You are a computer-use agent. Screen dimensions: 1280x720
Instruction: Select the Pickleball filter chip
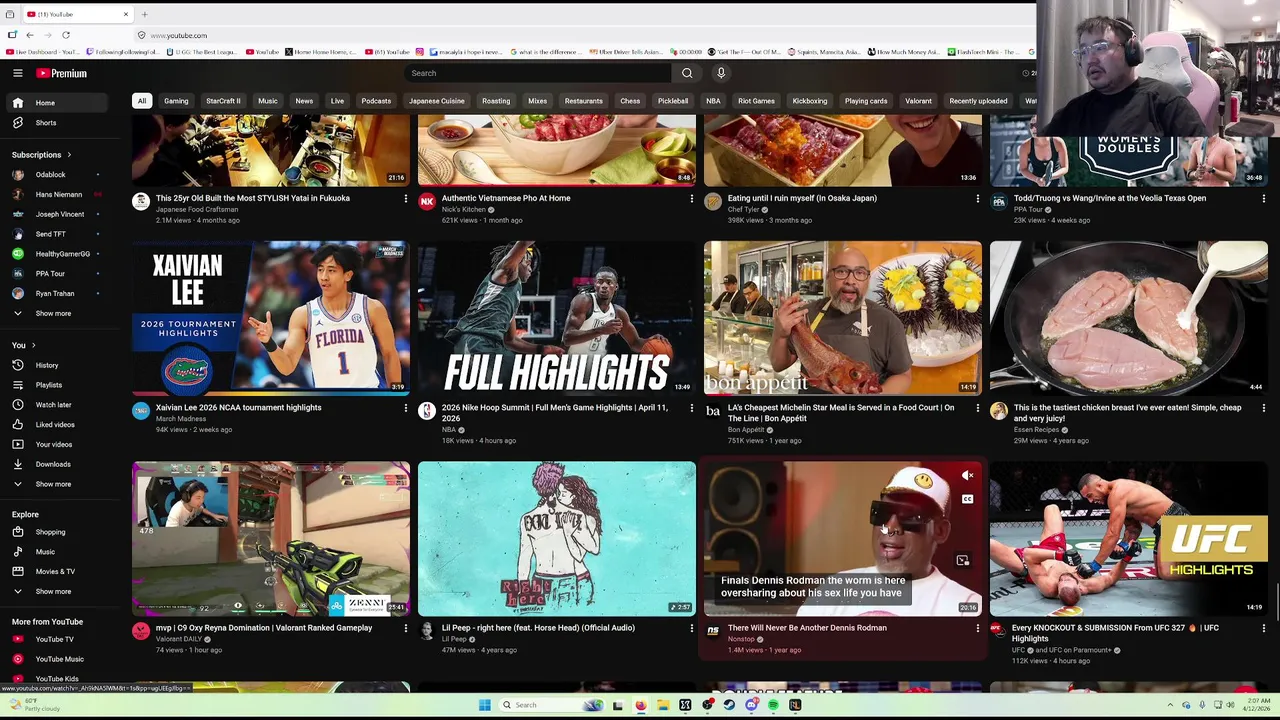pos(673,101)
